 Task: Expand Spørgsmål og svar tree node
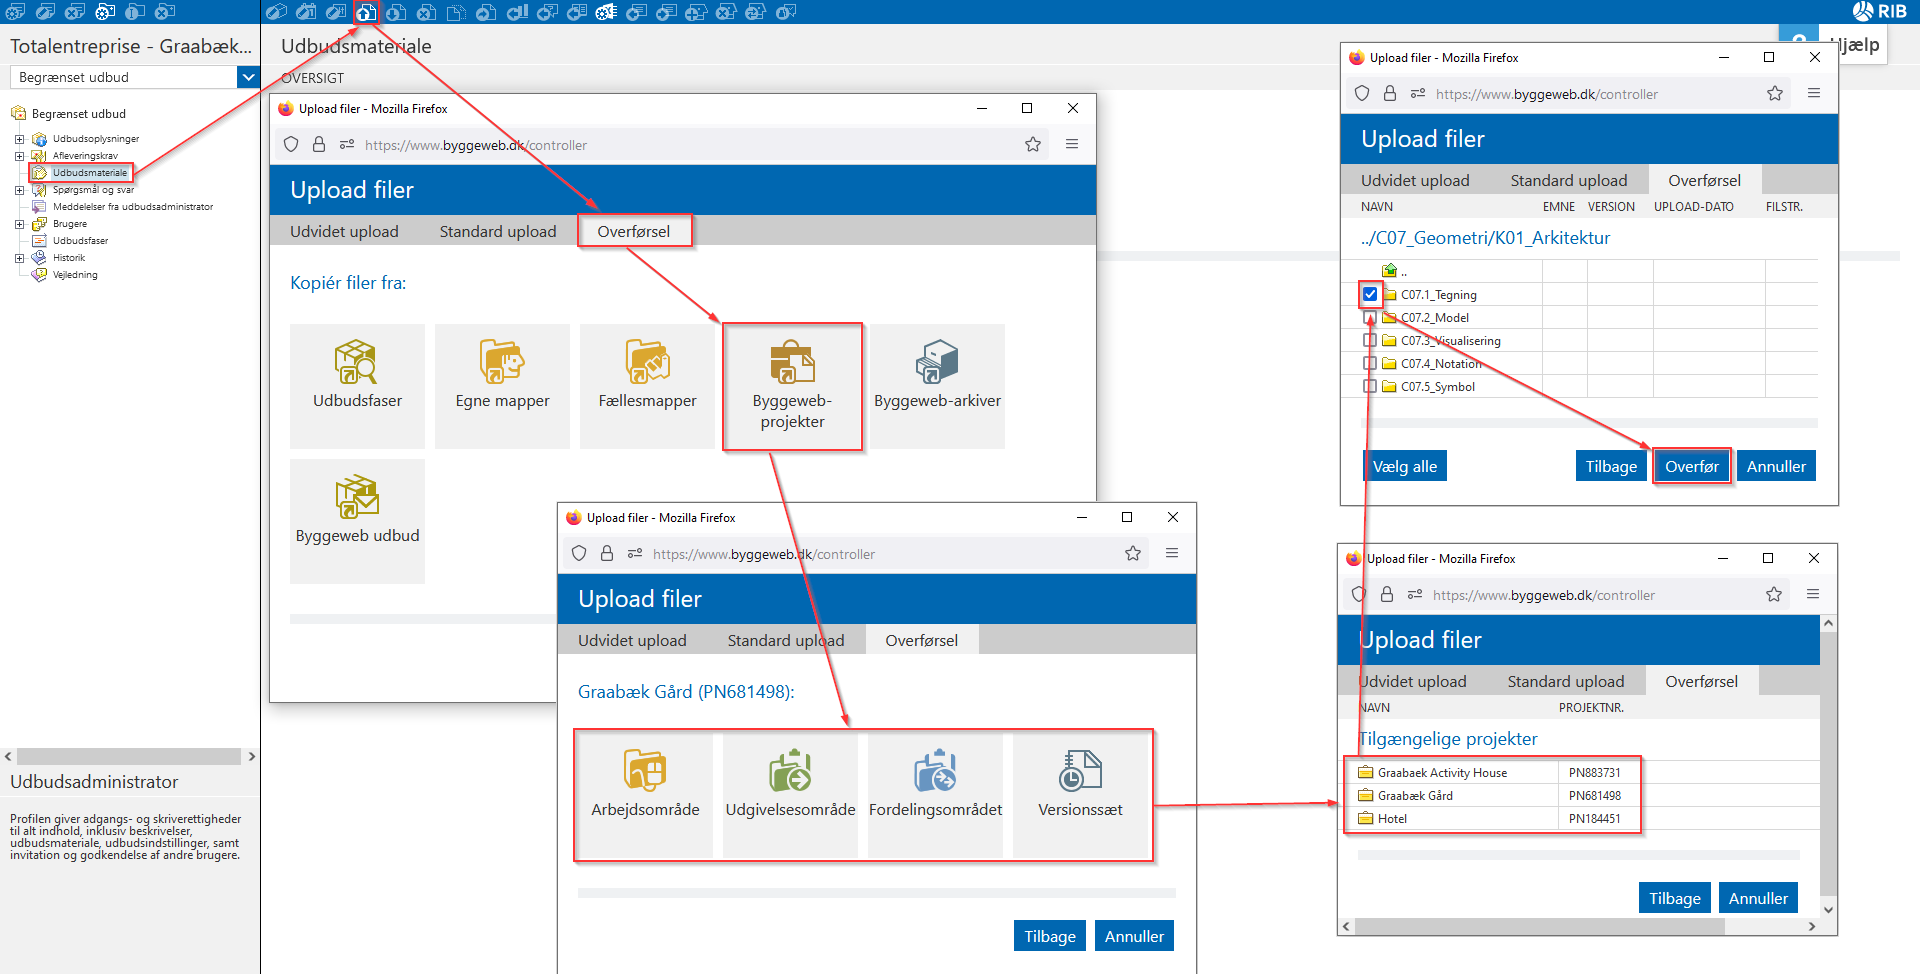[19, 190]
